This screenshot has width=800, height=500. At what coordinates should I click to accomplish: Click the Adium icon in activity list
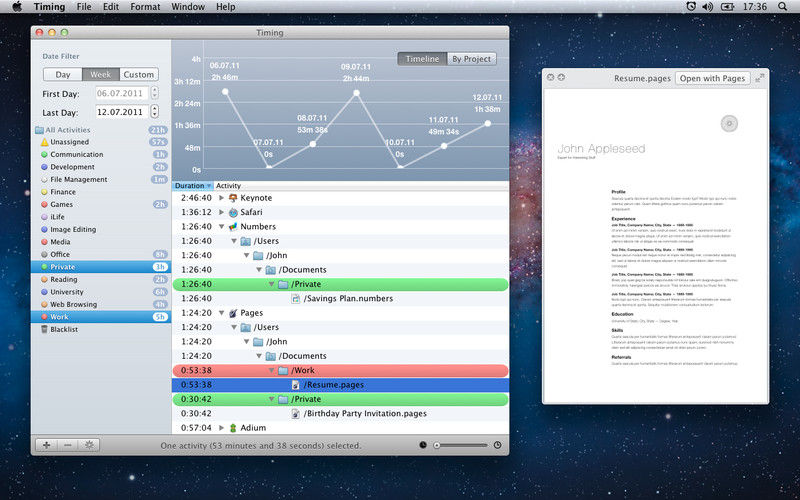(x=232, y=428)
